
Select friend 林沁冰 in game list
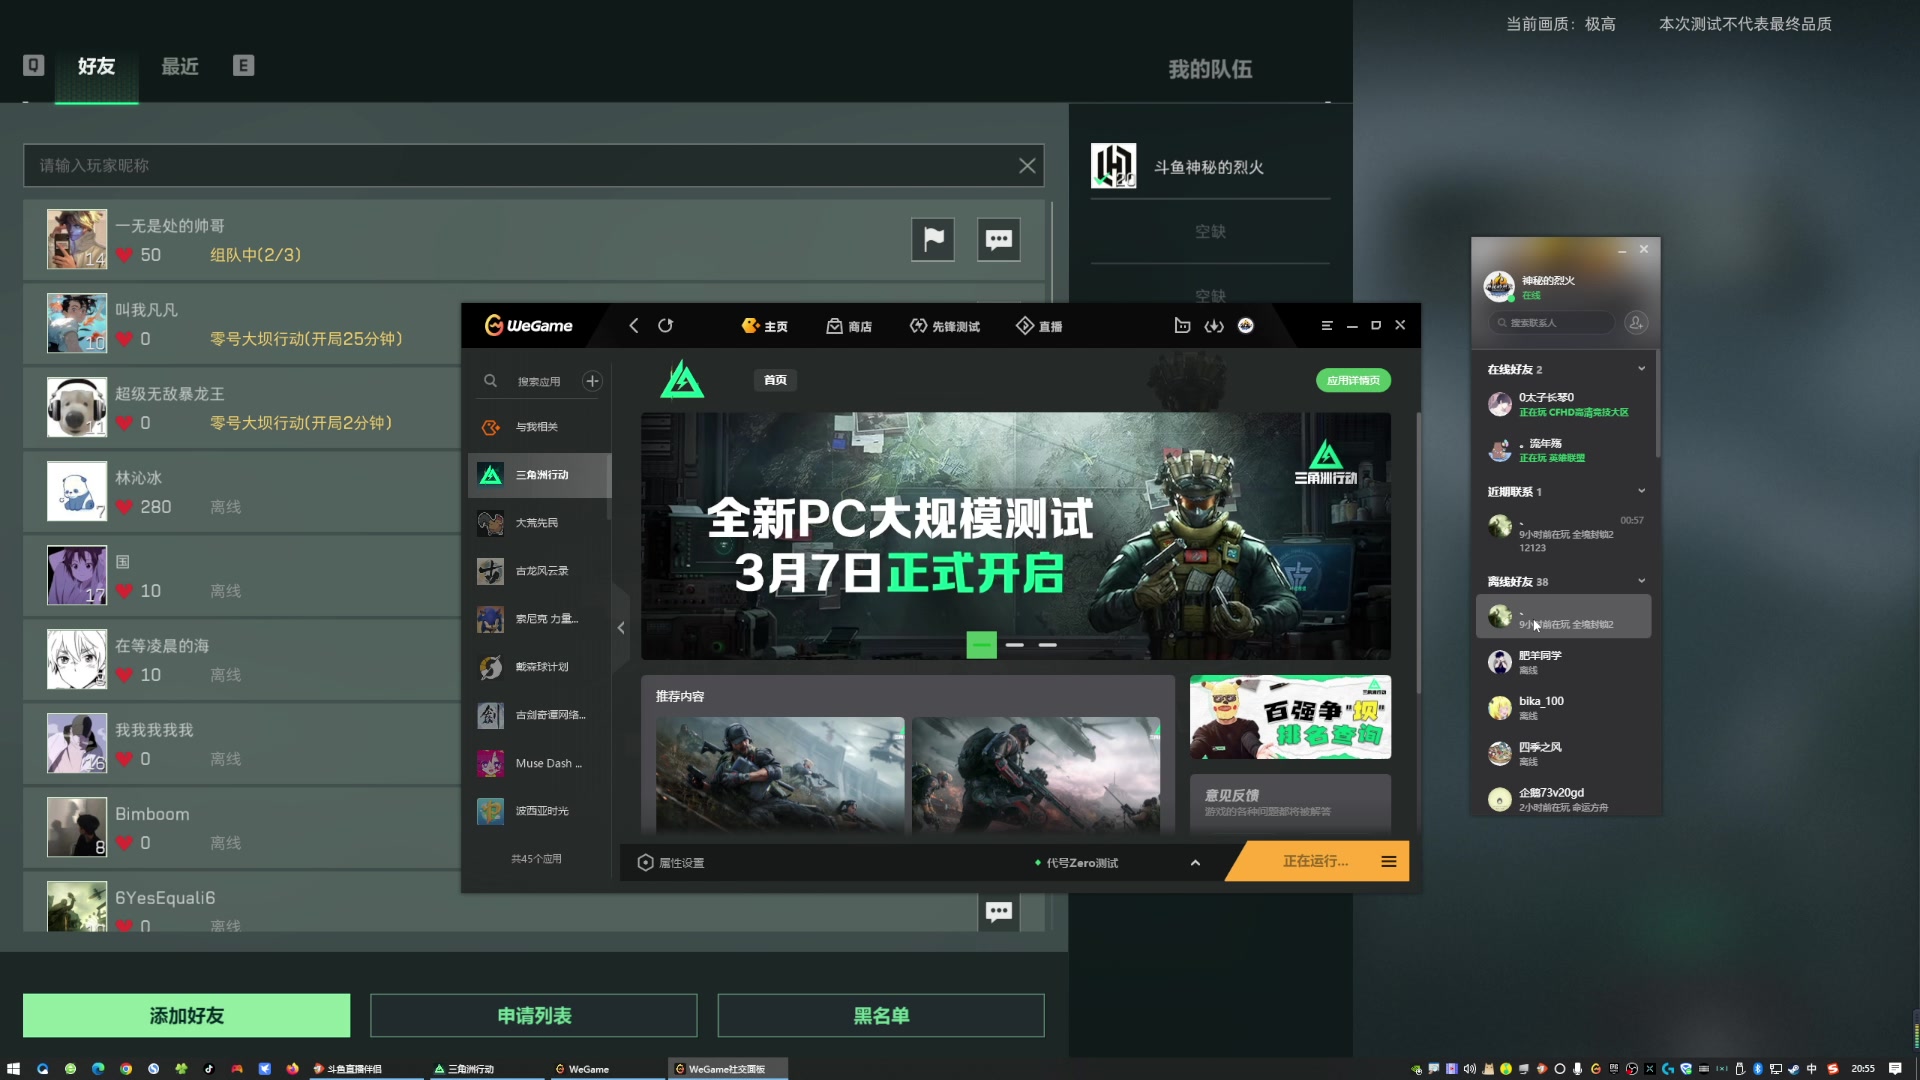240,491
